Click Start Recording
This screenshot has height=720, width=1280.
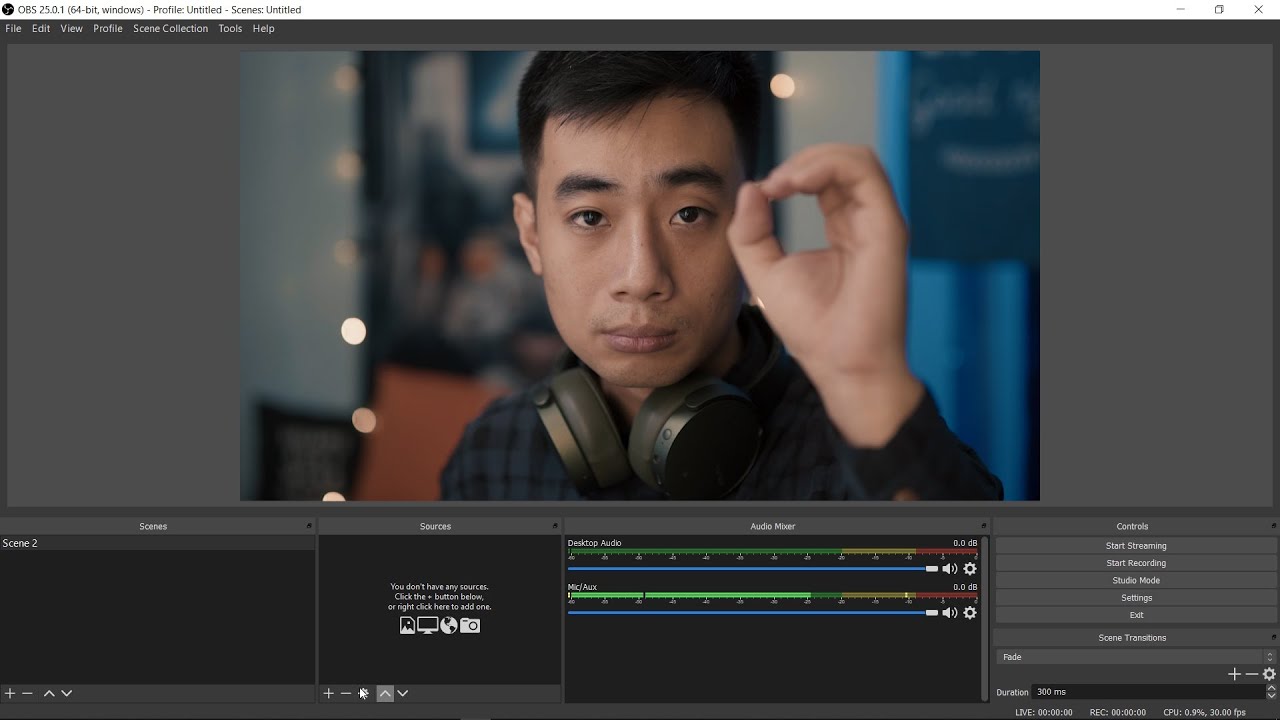[1136, 563]
